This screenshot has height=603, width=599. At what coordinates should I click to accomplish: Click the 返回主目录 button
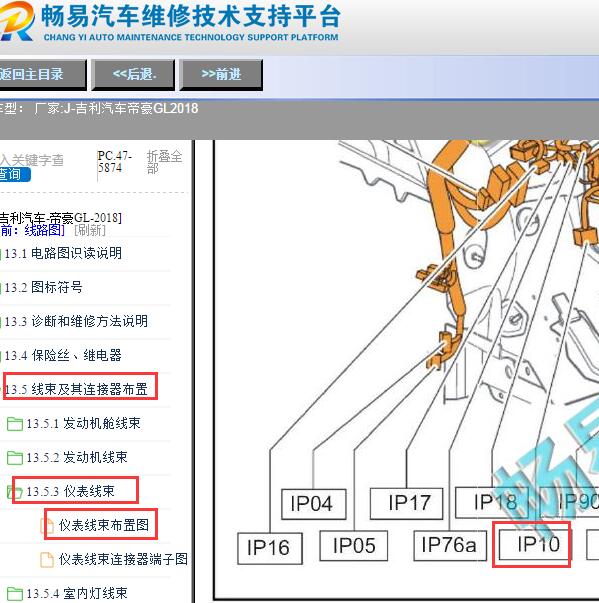(41, 74)
